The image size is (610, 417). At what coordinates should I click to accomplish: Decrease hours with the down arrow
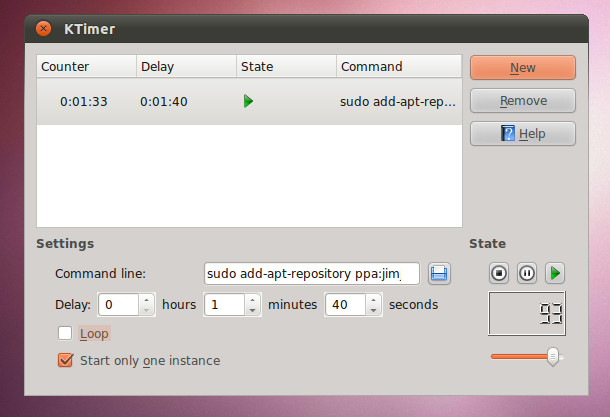click(146, 310)
